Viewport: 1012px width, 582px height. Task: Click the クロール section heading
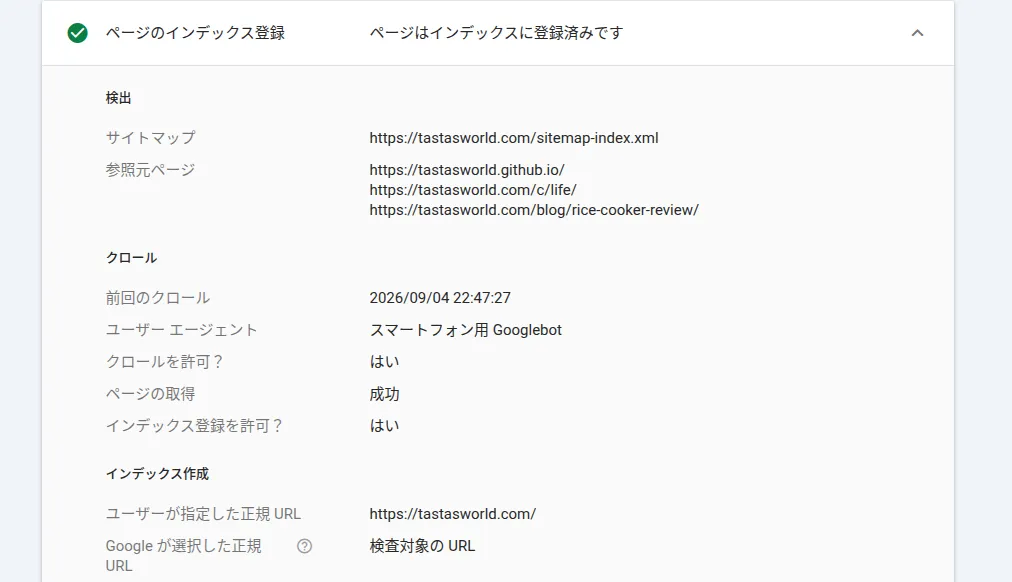point(132,258)
